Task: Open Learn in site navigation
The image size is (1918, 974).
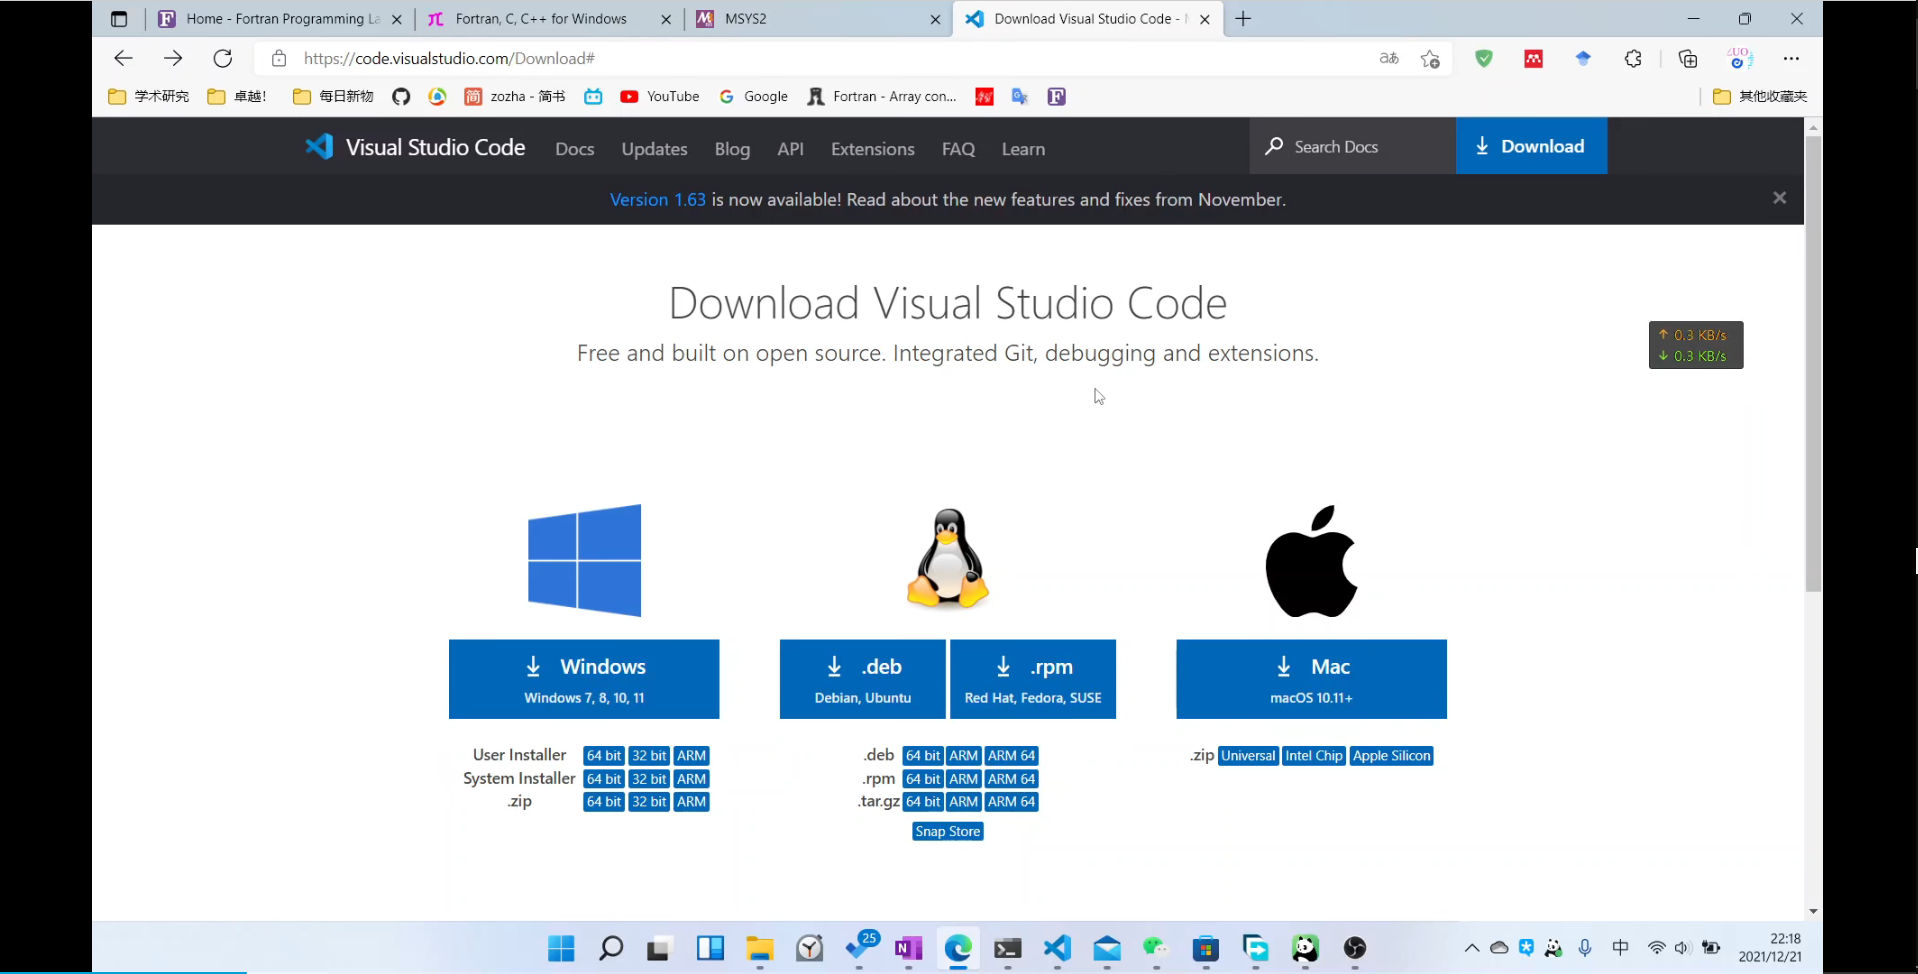Action: [1023, 149]
